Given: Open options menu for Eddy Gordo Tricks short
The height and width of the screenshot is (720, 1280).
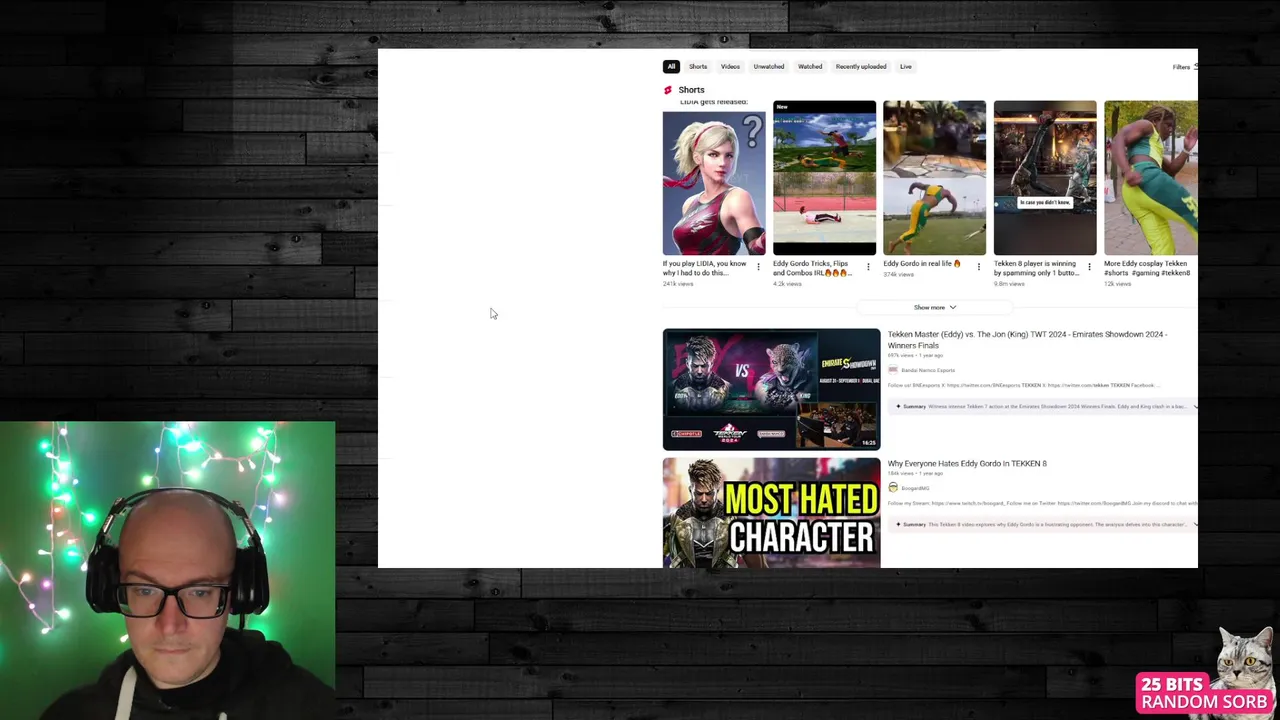Looking at the screenshot, I should (x=868, y=267).
